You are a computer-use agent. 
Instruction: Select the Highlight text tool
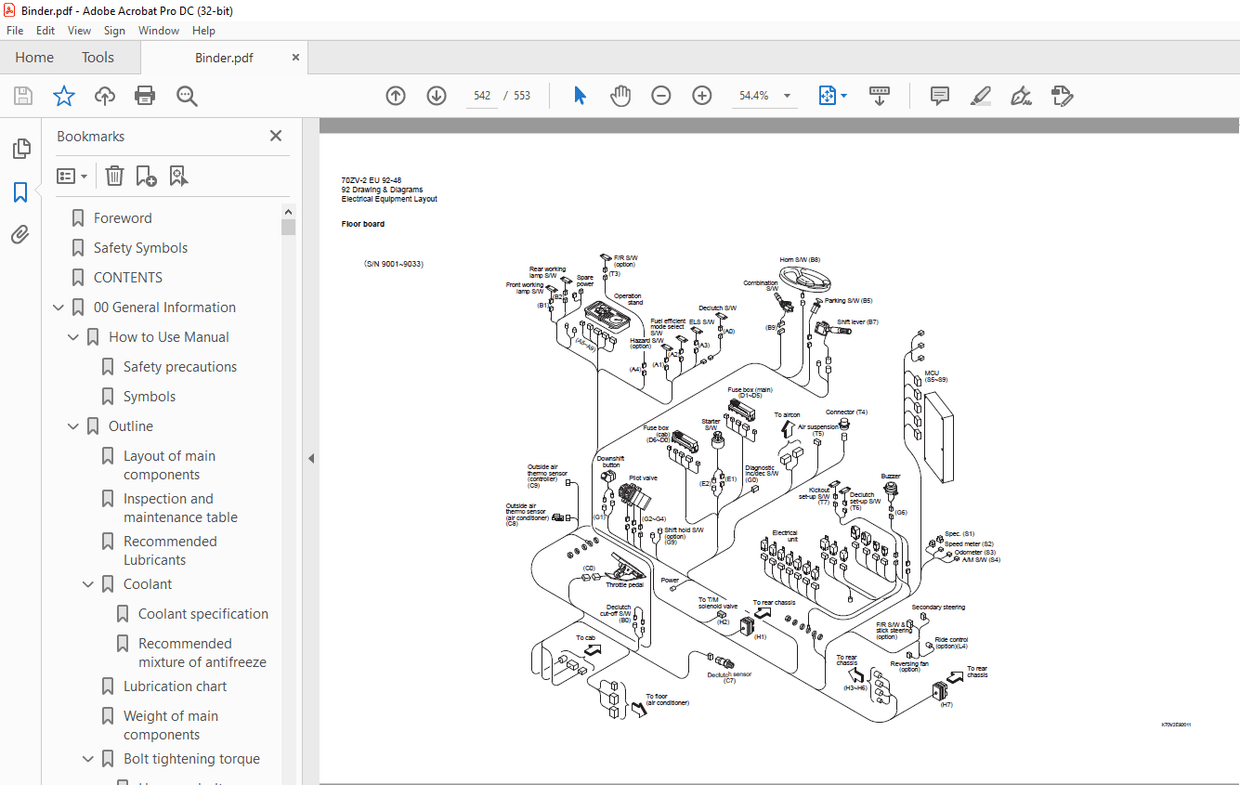point(980,95)
